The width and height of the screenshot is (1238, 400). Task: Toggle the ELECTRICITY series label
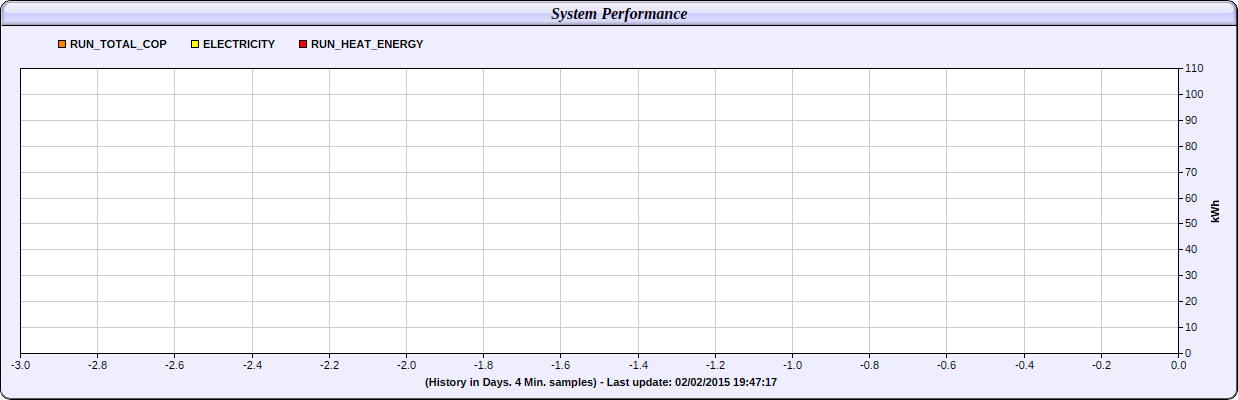tap(239, 44)
